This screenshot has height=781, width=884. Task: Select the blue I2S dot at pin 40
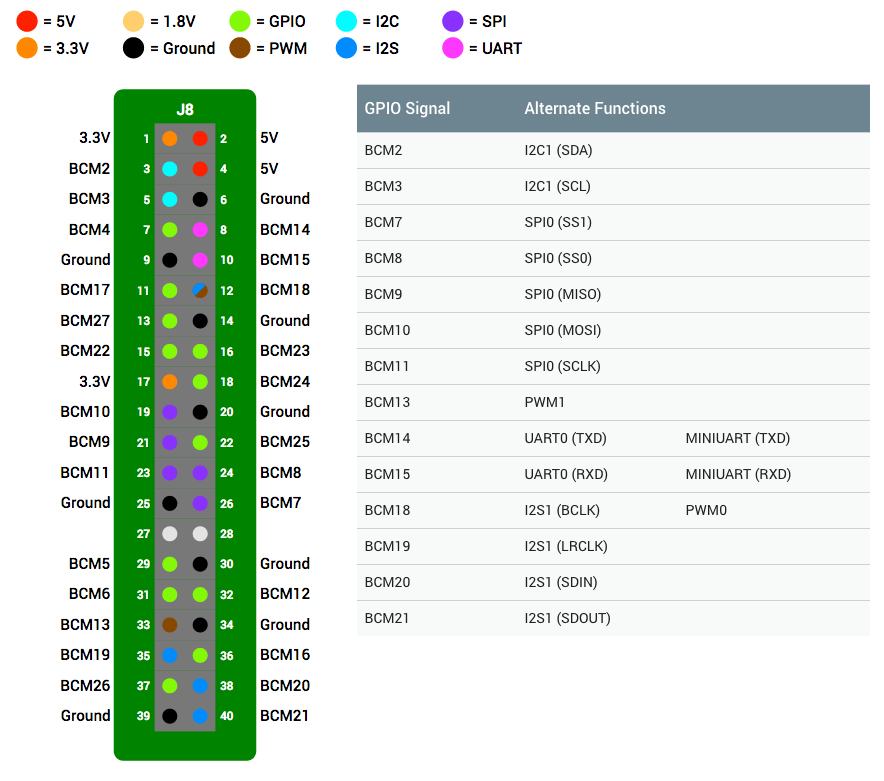tap(200, 716)
